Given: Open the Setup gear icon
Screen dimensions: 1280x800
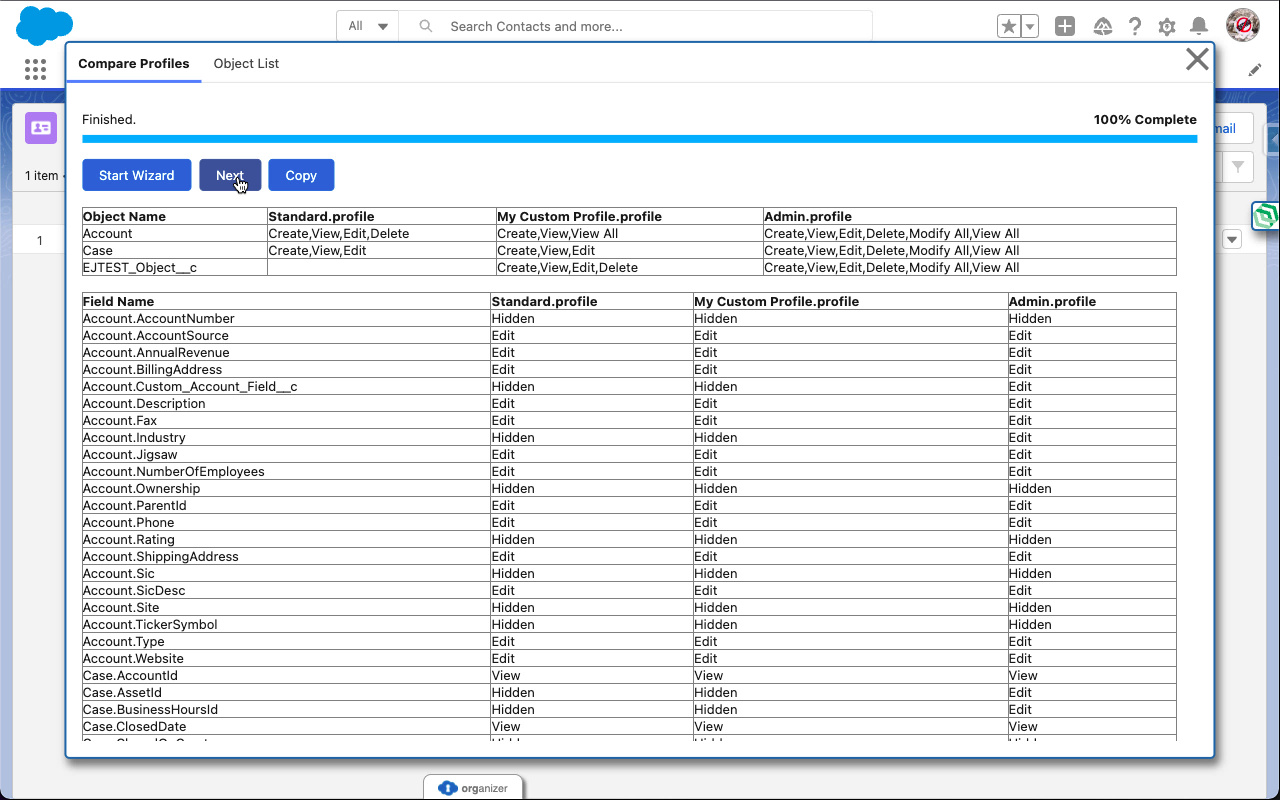Looking at the screenshot, I should [x=1167, y=27].
